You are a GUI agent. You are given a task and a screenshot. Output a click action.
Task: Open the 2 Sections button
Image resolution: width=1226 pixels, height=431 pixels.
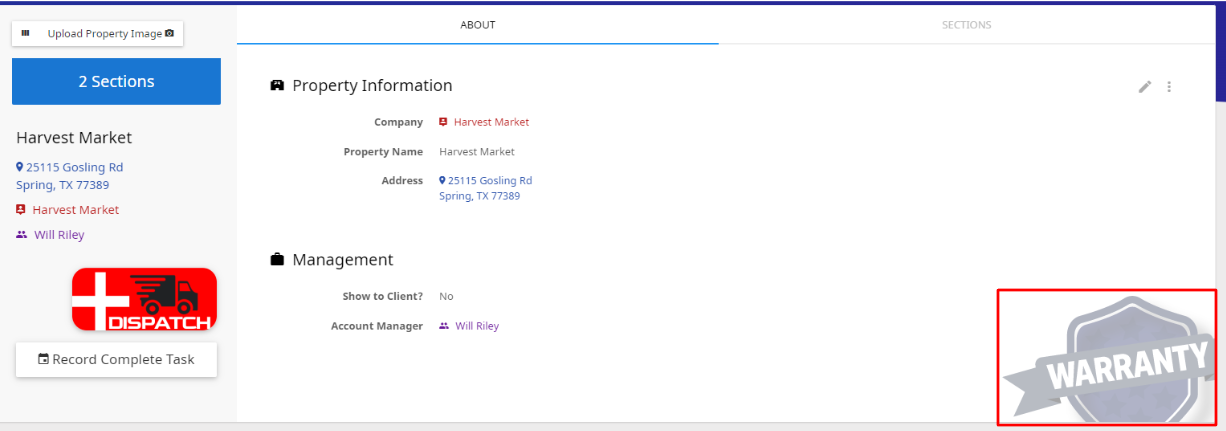116,81
